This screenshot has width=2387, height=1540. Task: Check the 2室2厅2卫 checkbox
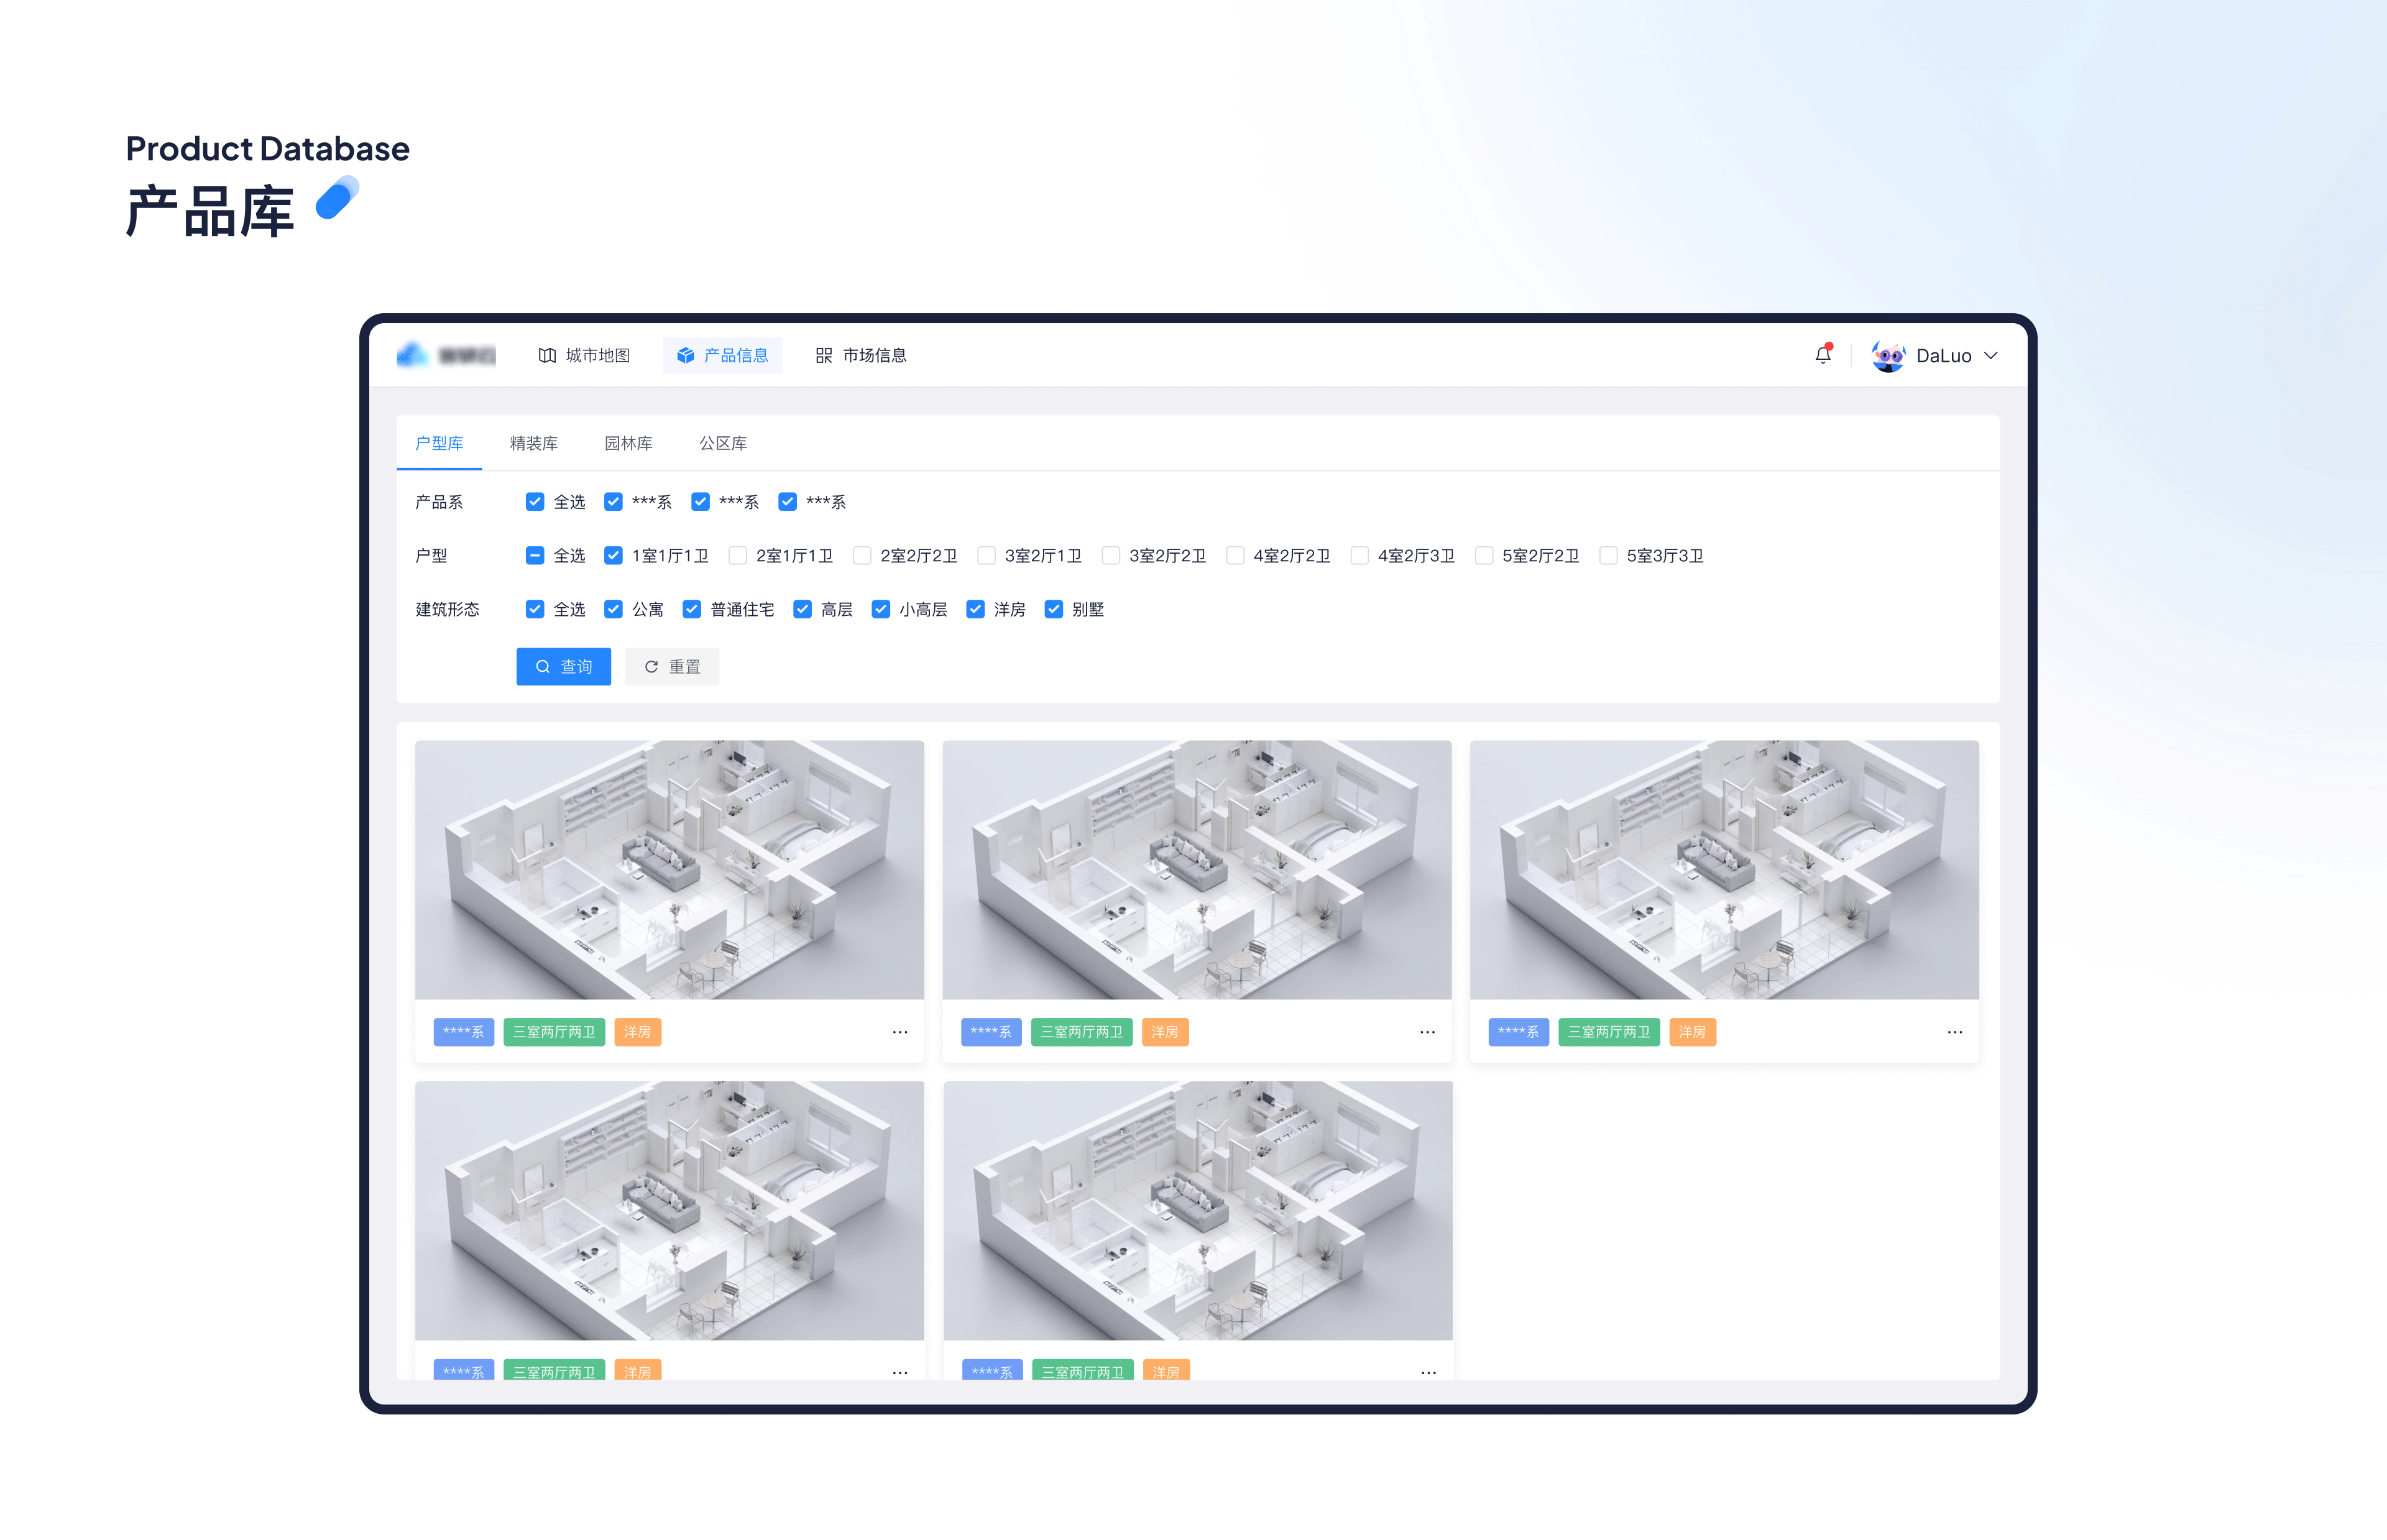click(x=862, y=556)
